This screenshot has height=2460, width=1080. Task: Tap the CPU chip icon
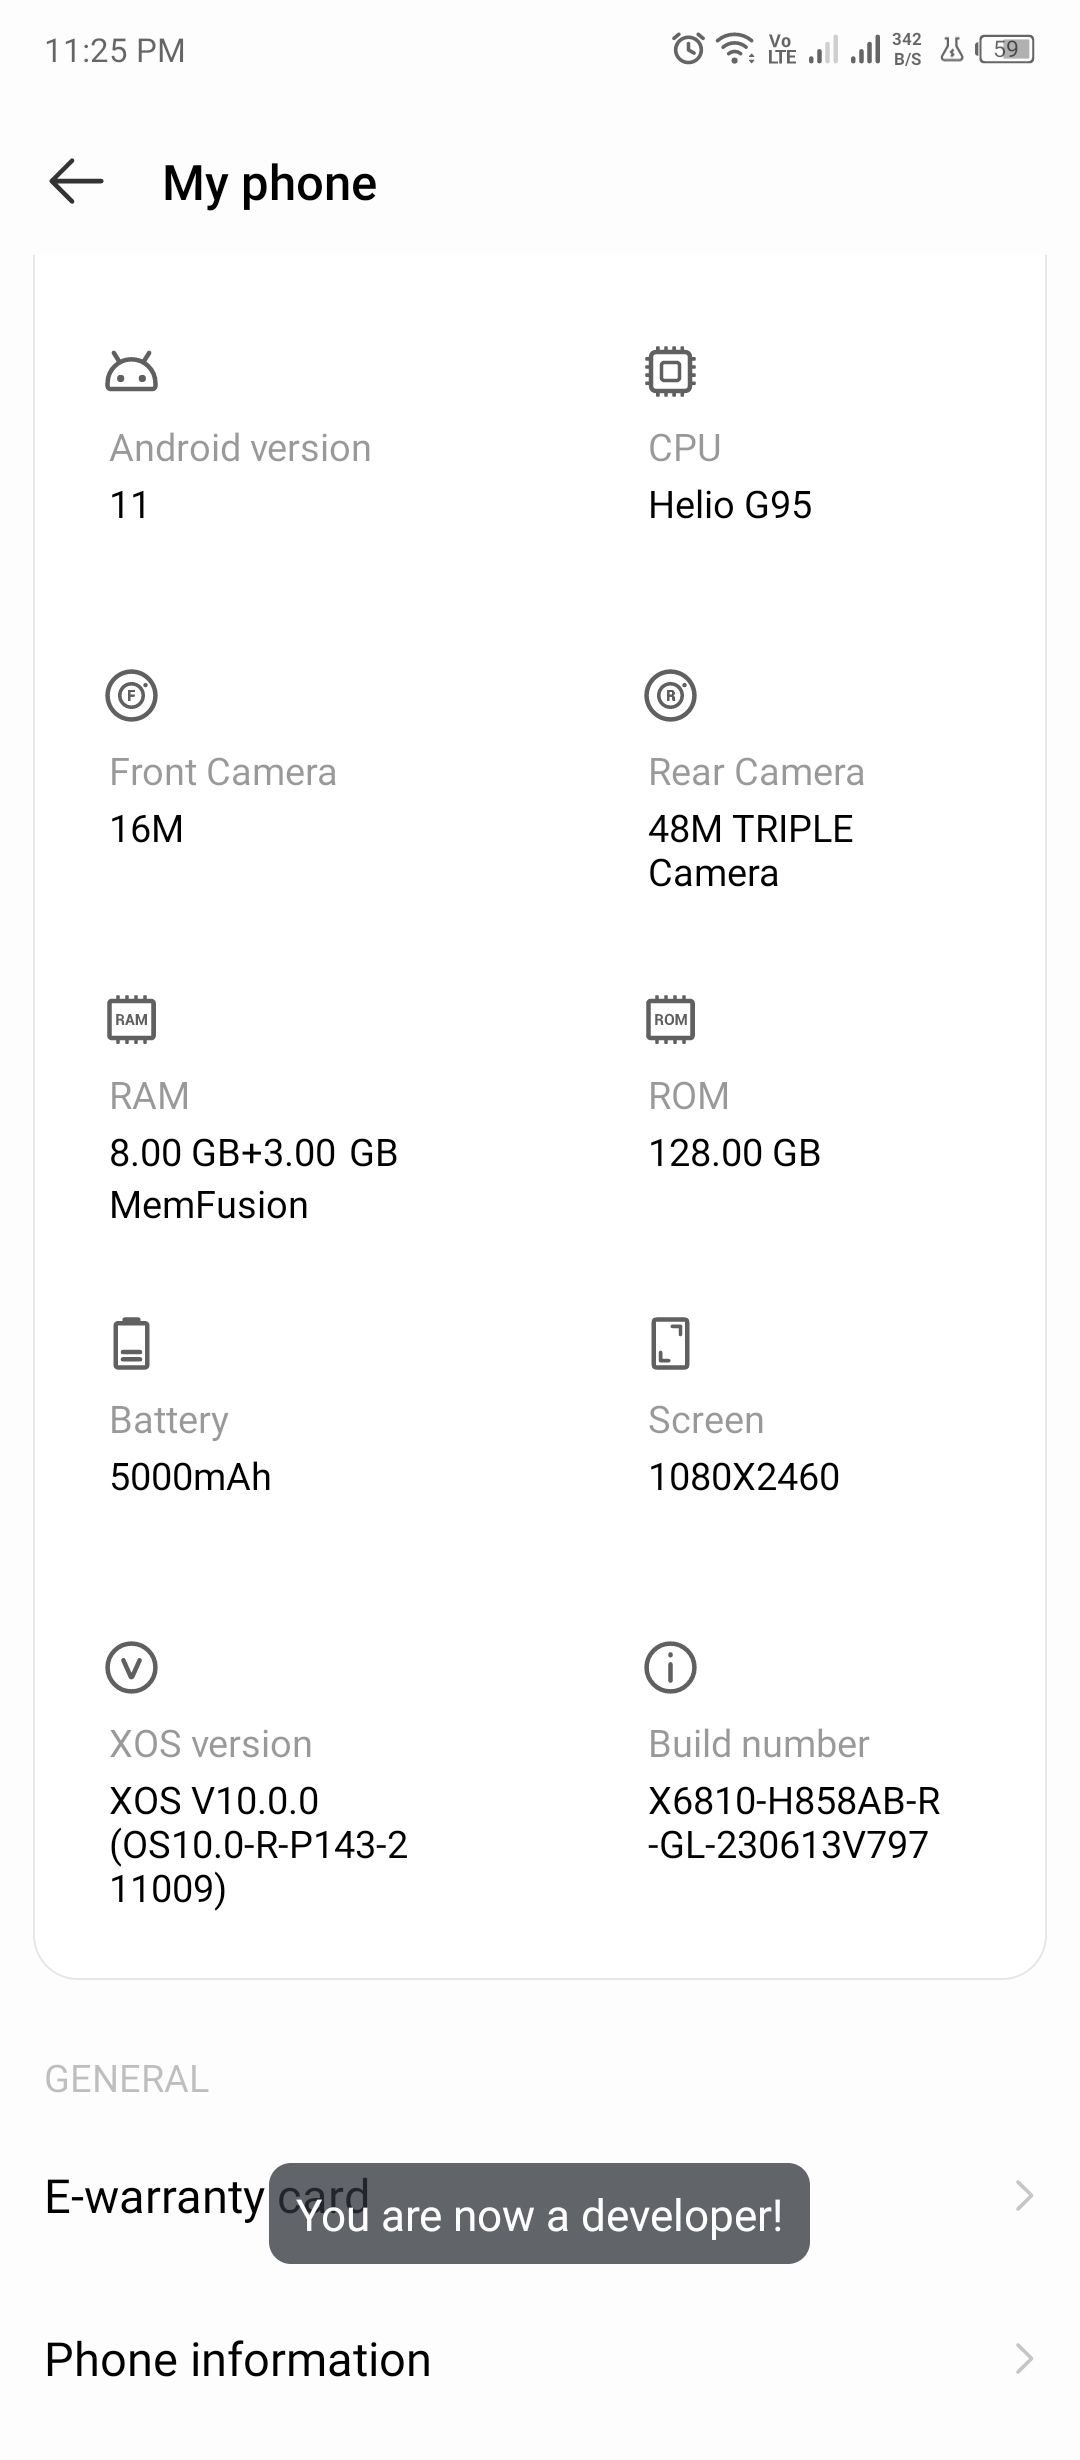point(670,371)
